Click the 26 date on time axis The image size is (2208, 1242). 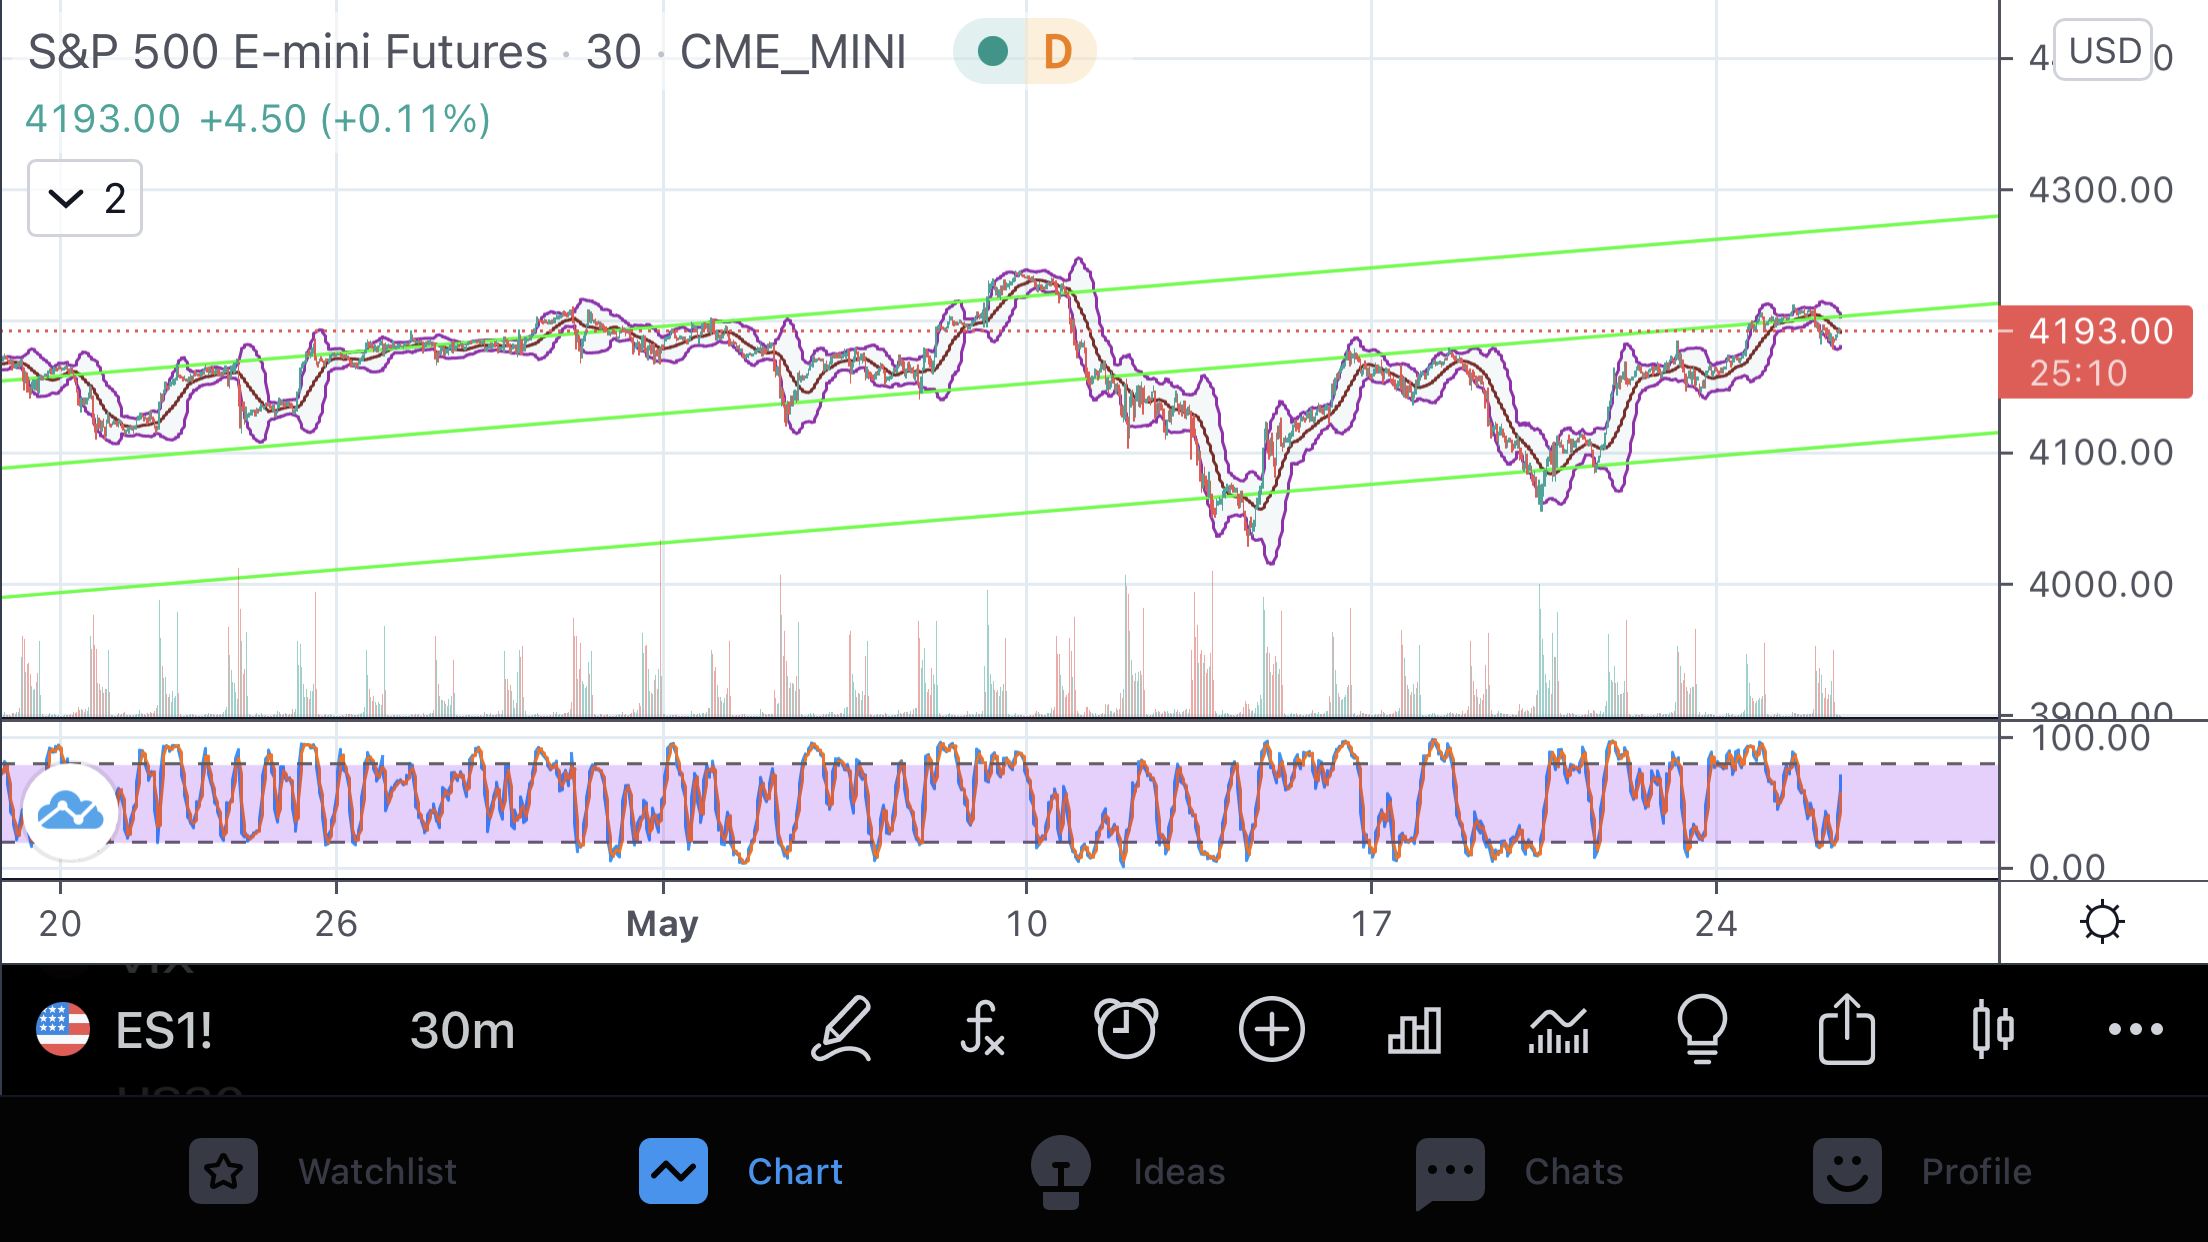(x=336, y=923)
